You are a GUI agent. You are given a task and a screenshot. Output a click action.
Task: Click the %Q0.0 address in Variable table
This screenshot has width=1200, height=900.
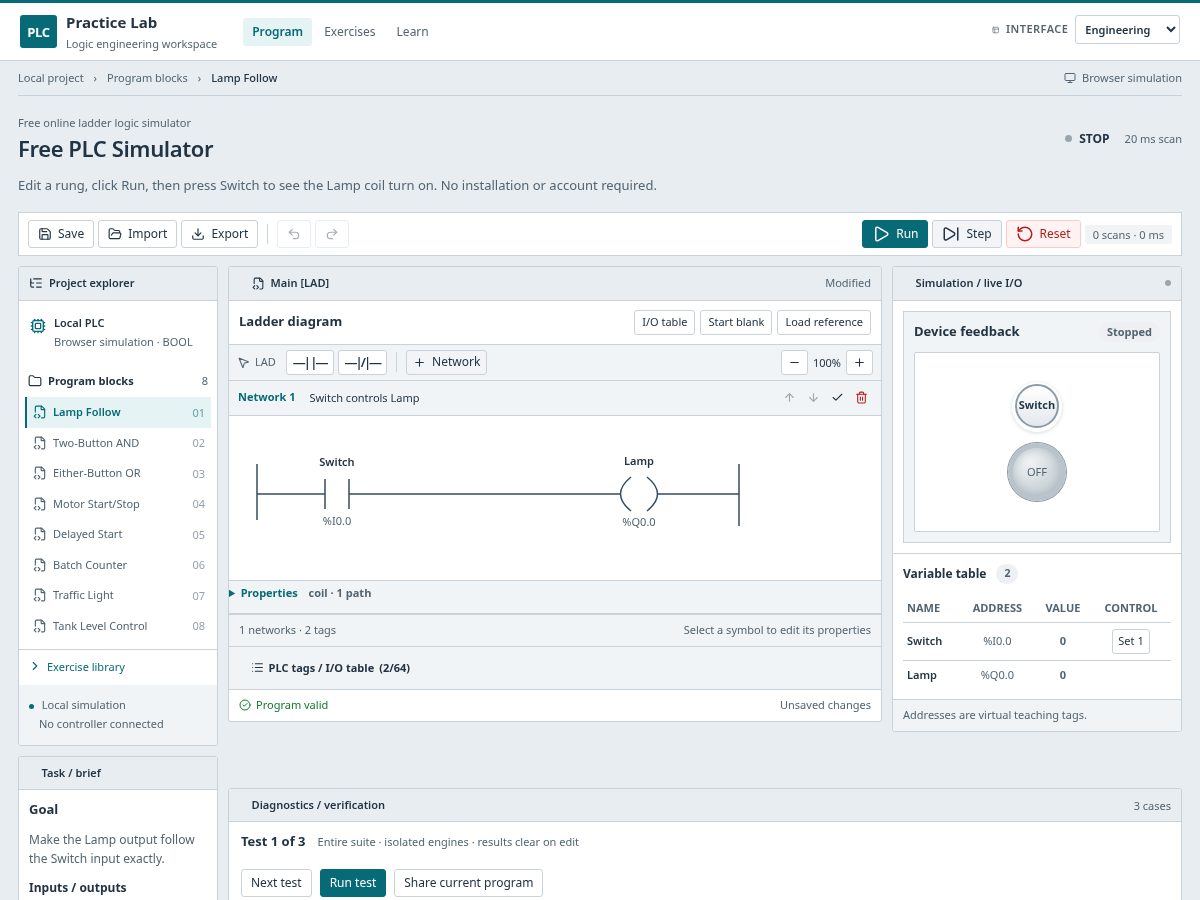(997, 675)
